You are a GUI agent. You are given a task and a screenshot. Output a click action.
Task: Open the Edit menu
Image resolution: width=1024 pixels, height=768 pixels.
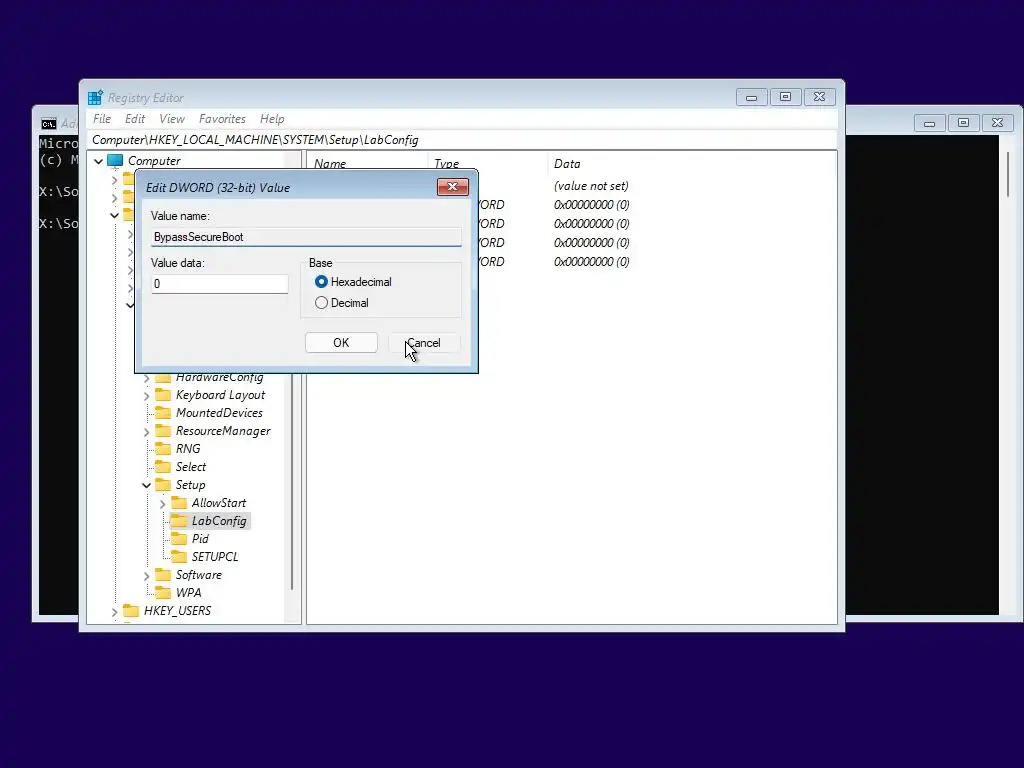click(x=135, y=119)
